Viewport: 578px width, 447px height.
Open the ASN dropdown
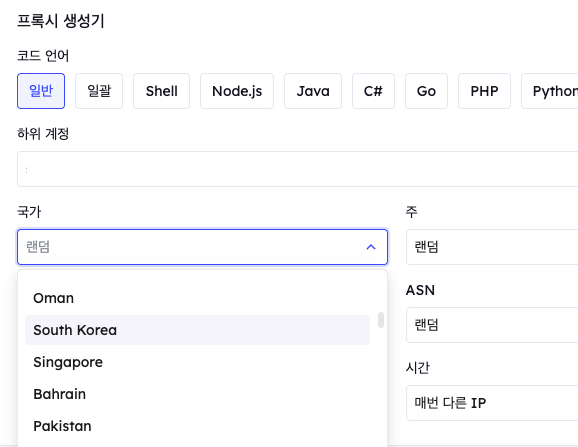[492, 325]
